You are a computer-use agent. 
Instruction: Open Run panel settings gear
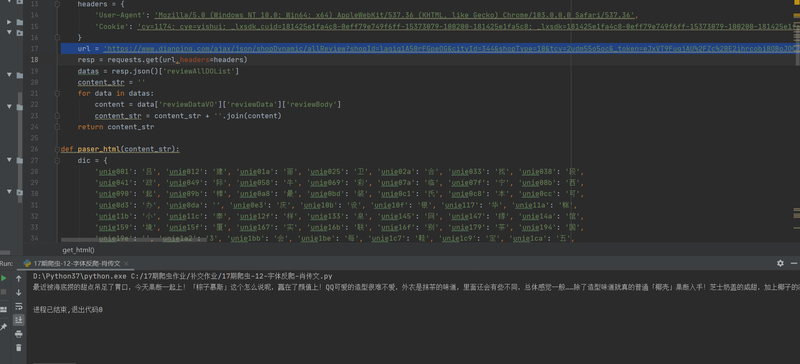click(x=780, y=263)
